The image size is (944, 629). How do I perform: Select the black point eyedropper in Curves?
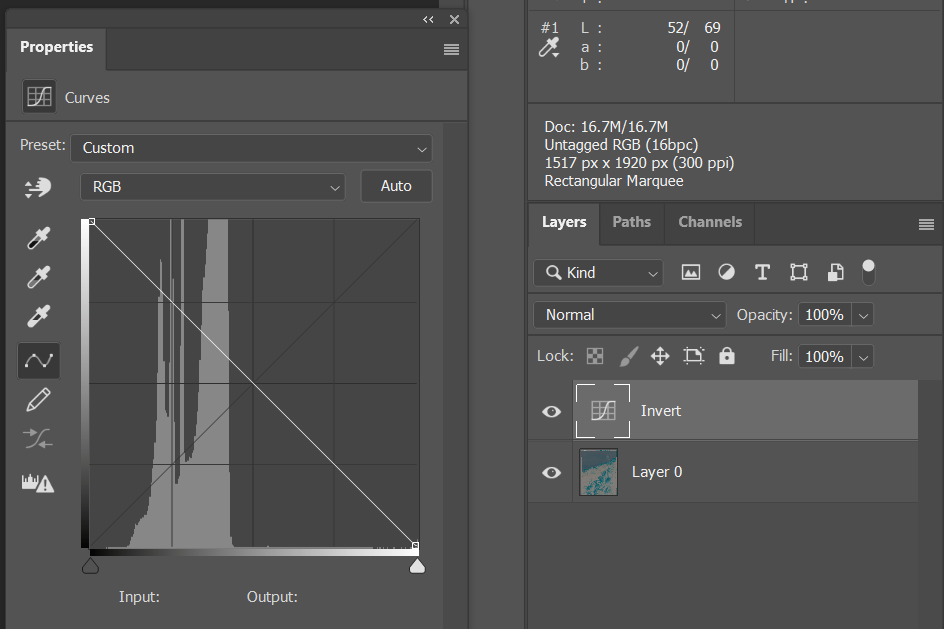(x=38, y=239)
